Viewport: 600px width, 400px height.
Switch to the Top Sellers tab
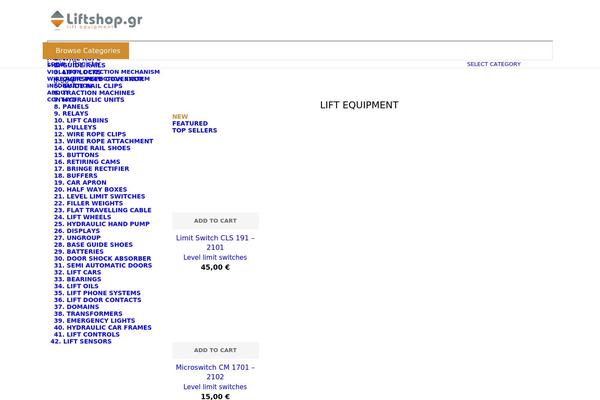pyautogui.click(x=194, y=131)
